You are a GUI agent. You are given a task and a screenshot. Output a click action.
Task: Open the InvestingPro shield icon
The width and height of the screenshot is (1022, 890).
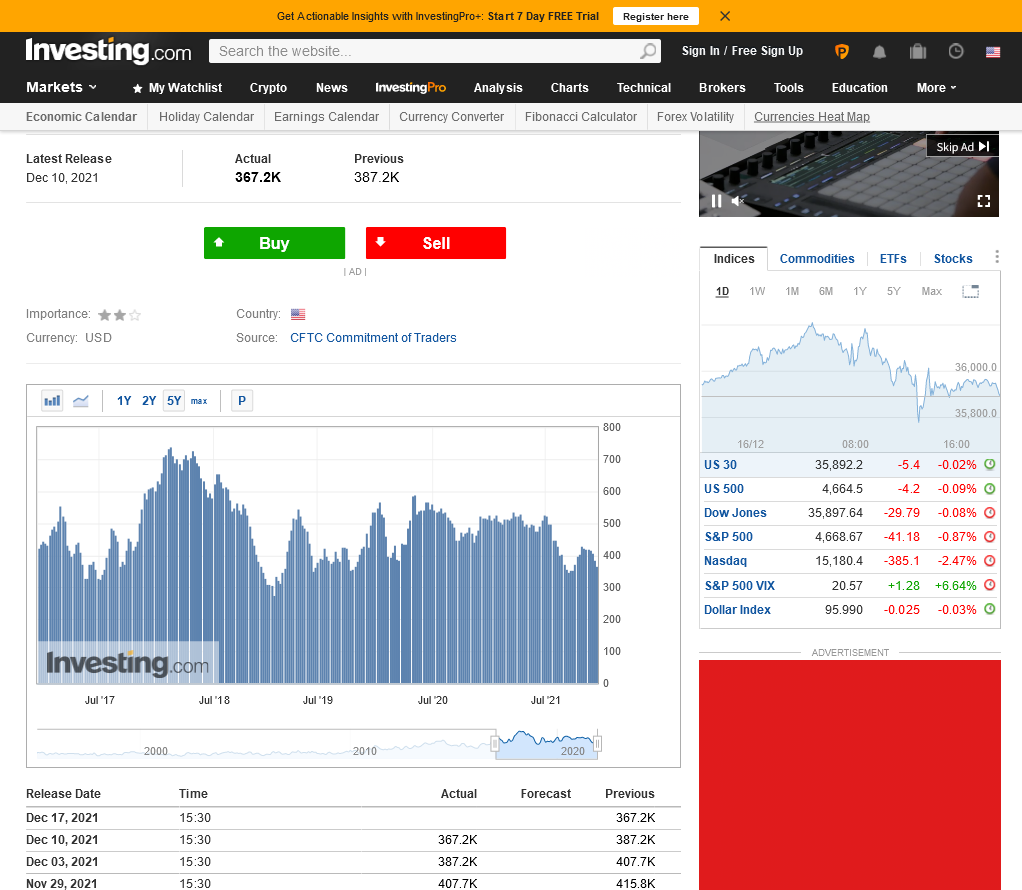(841, 52)
